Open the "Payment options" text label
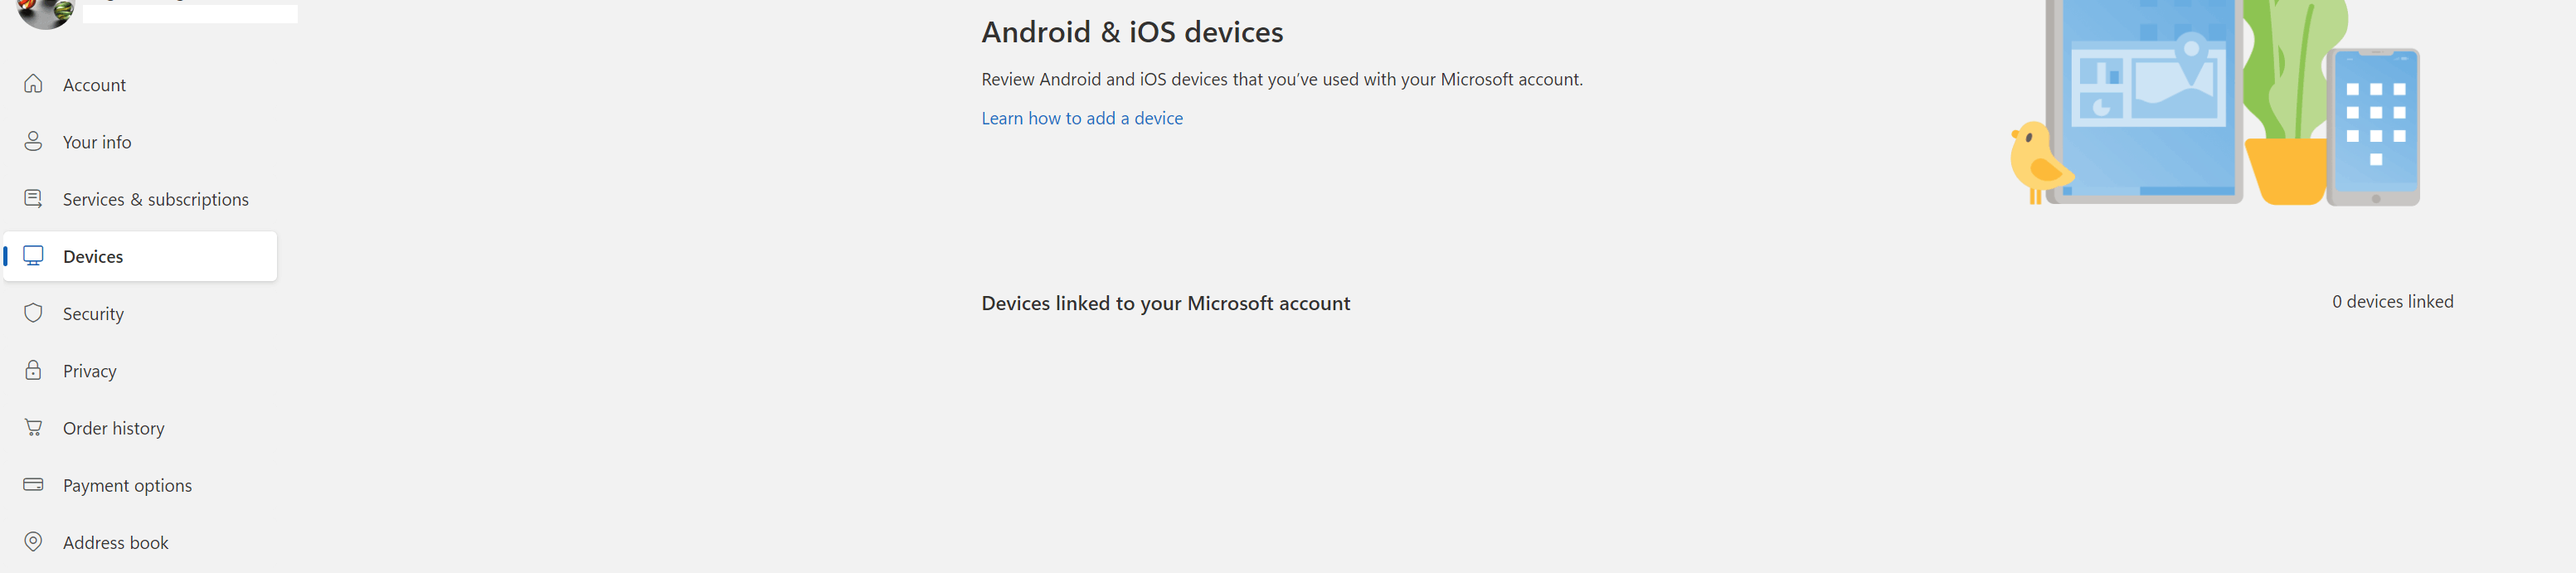 [x=127, y=485]
